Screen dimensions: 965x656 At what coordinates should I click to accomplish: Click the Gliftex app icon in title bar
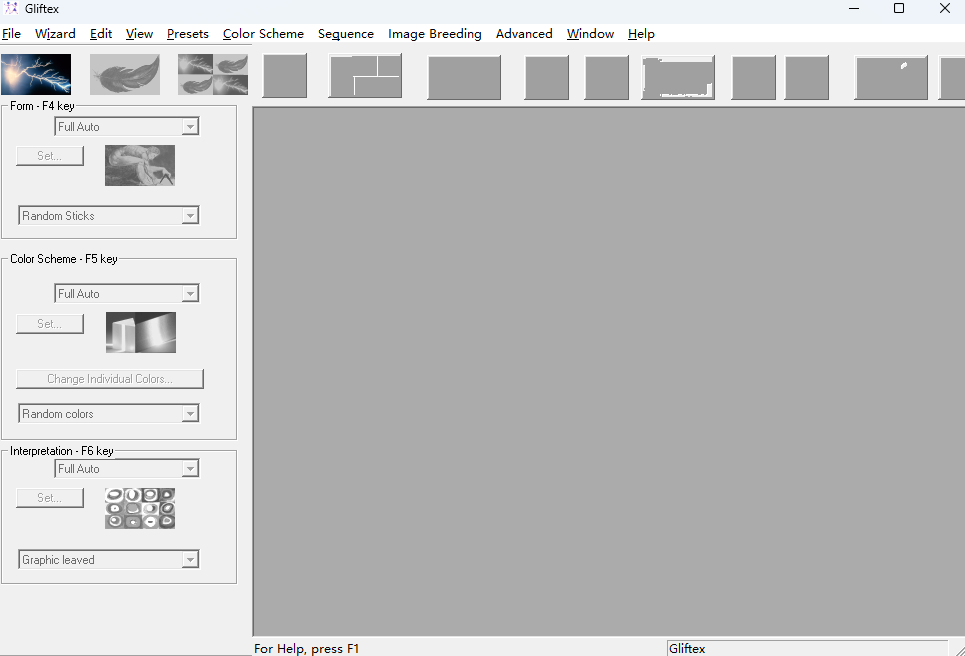12,9
